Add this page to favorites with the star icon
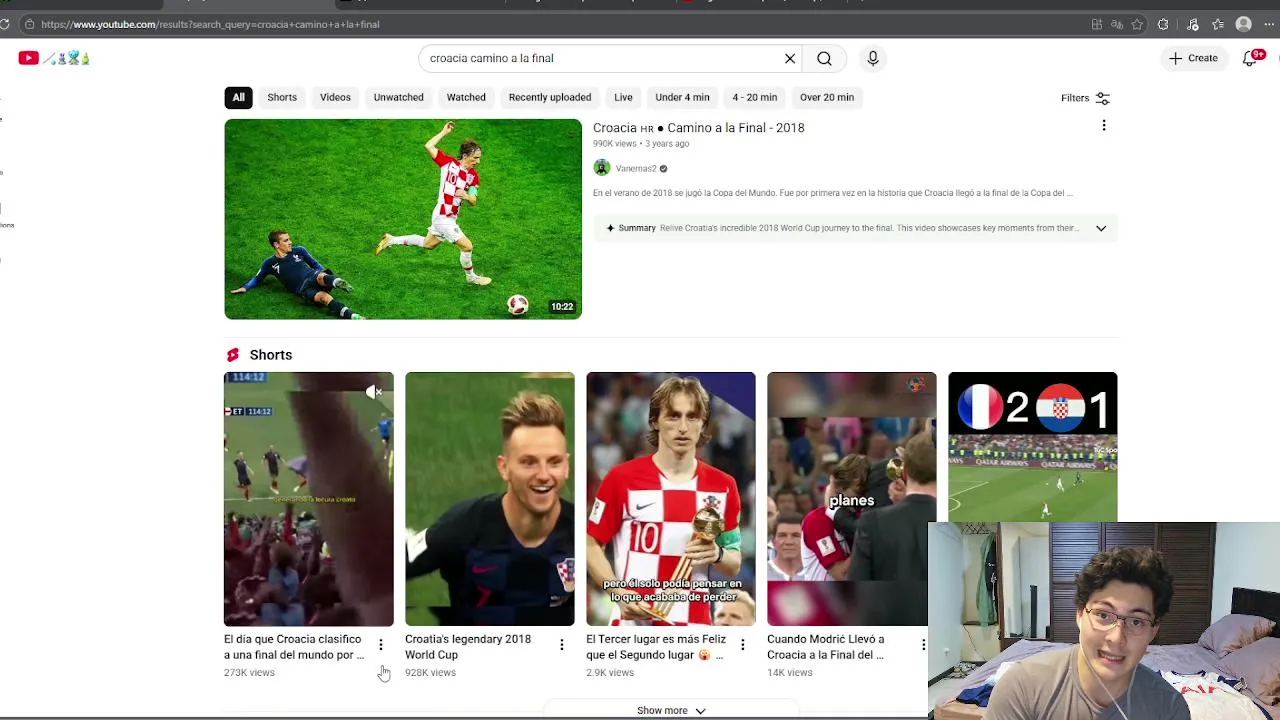 pyautogui.click(x=1137, y=24)
